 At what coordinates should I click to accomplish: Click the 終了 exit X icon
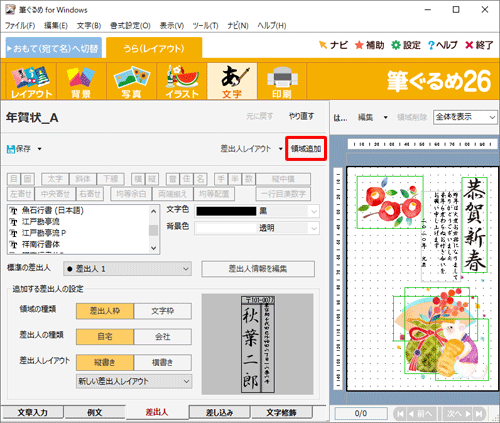479,45
